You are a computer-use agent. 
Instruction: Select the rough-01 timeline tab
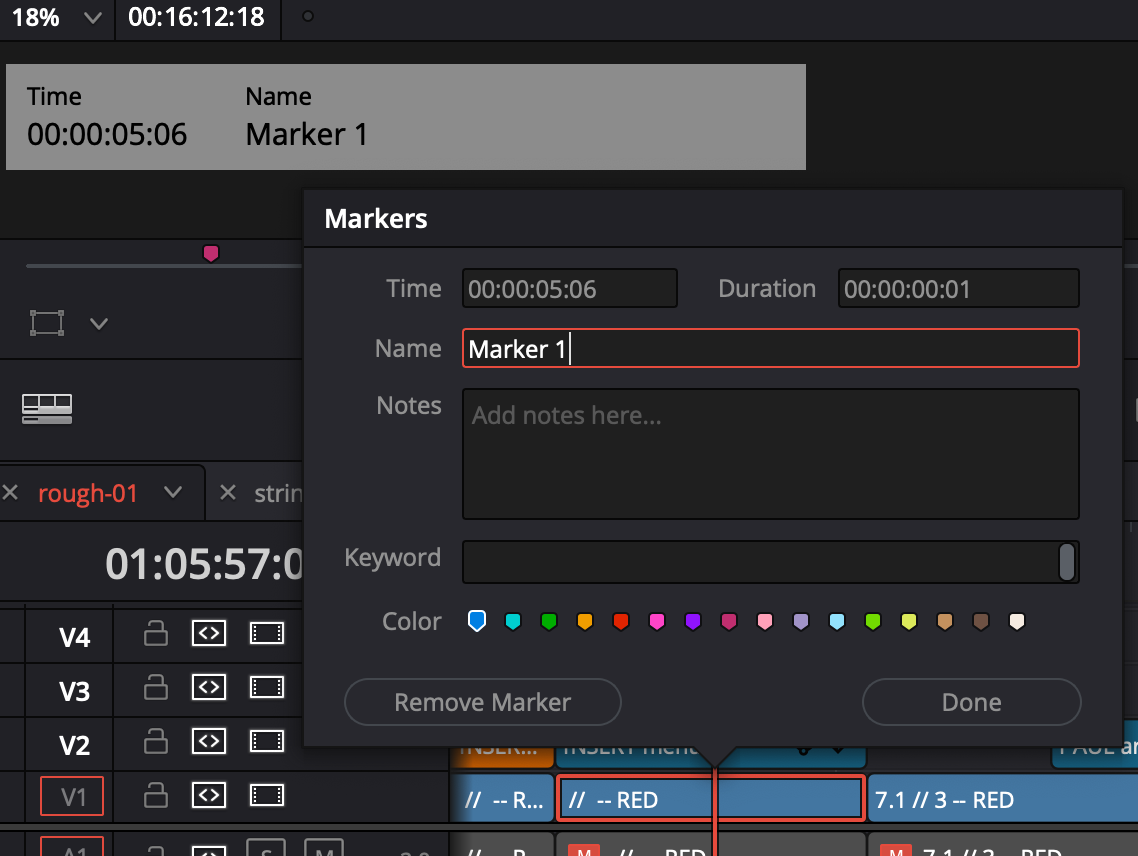tap(88, 493)
